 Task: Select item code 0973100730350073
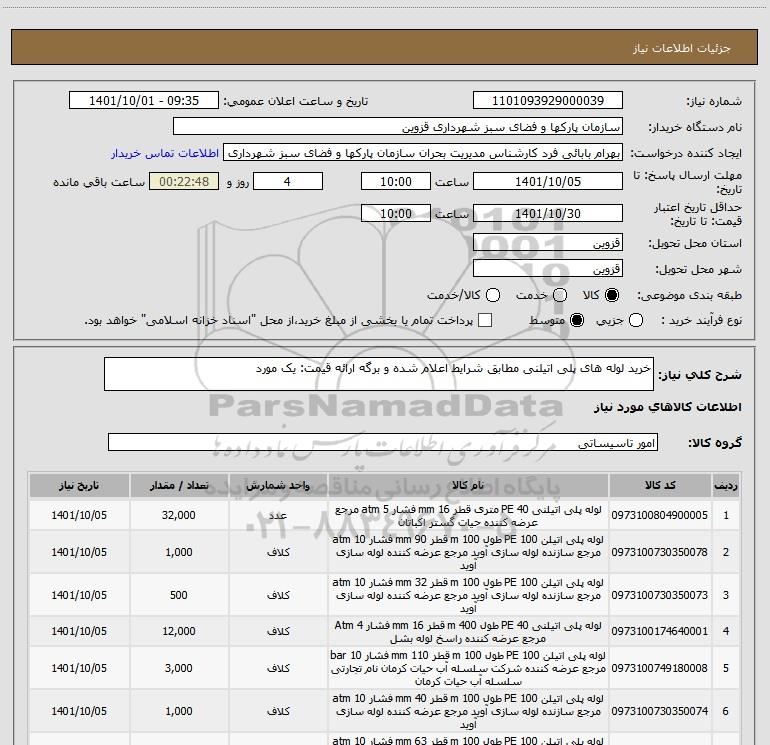point(660,595)
